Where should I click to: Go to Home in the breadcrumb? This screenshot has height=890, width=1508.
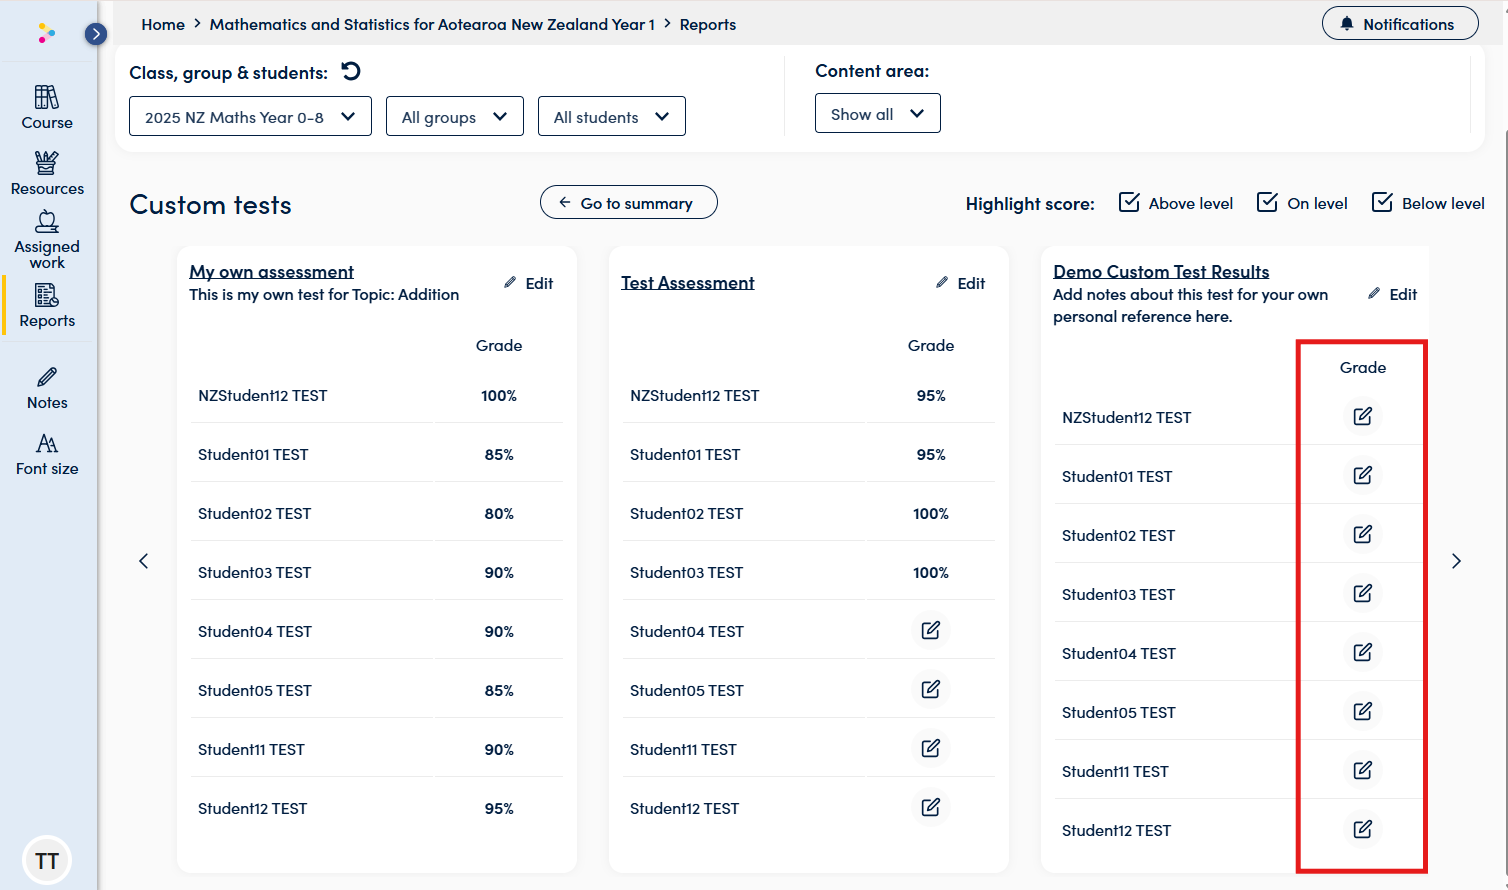[x=163, y=24]
